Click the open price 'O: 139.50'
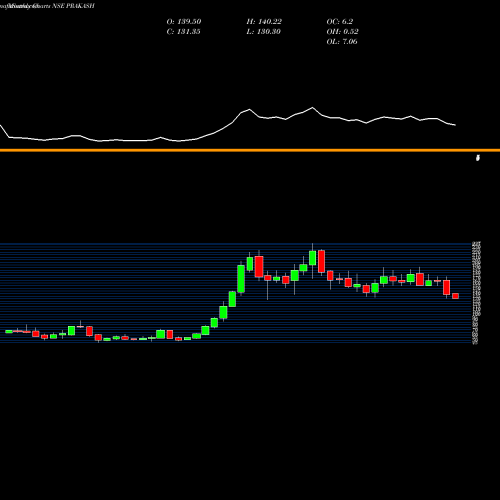This screenshot has width=500, height=500. [184, 21]
